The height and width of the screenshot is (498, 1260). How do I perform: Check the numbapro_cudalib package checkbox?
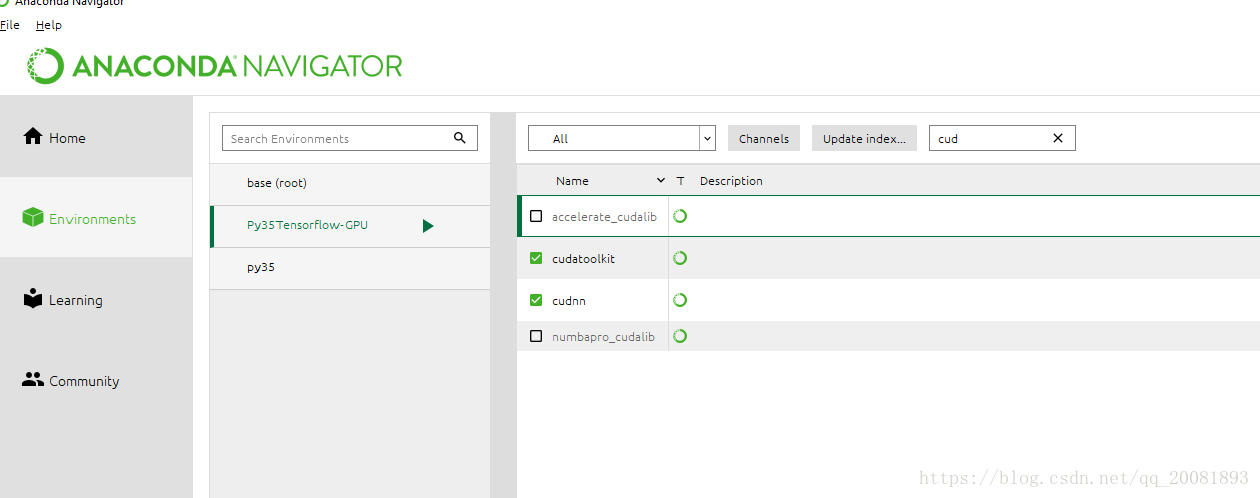536,336
